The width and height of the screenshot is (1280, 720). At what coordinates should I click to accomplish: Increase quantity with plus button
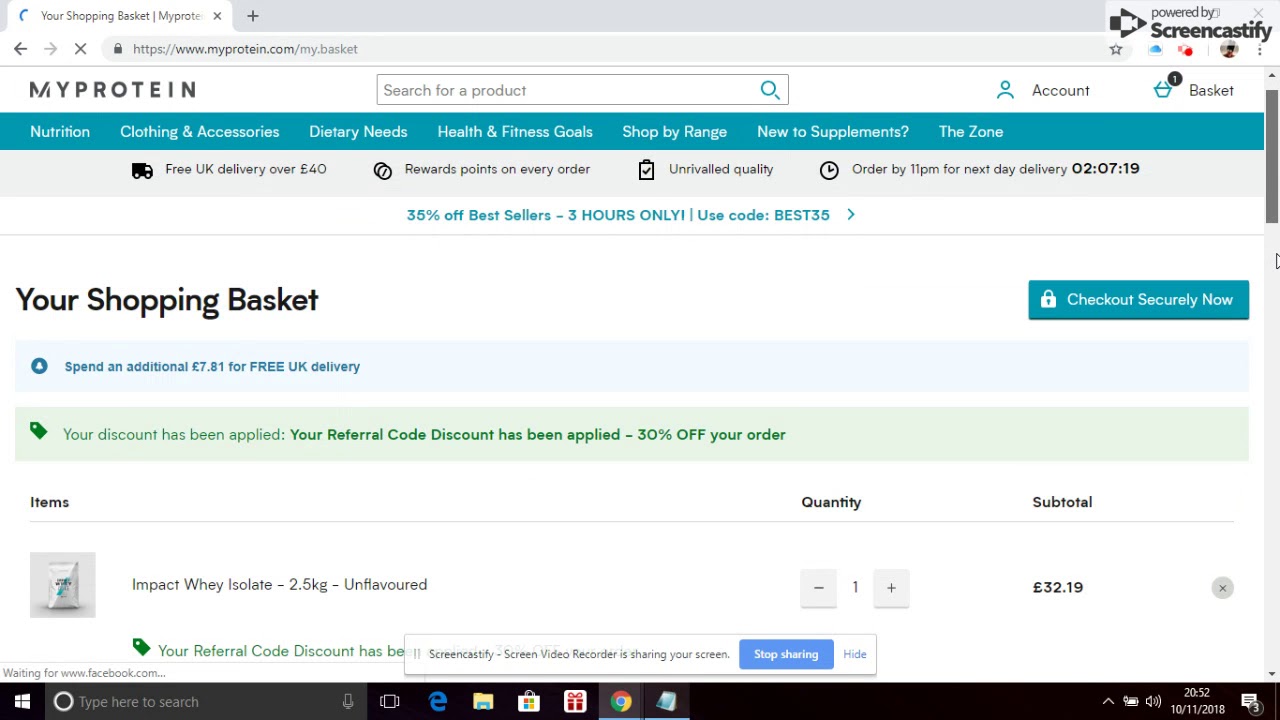point(891,588)
